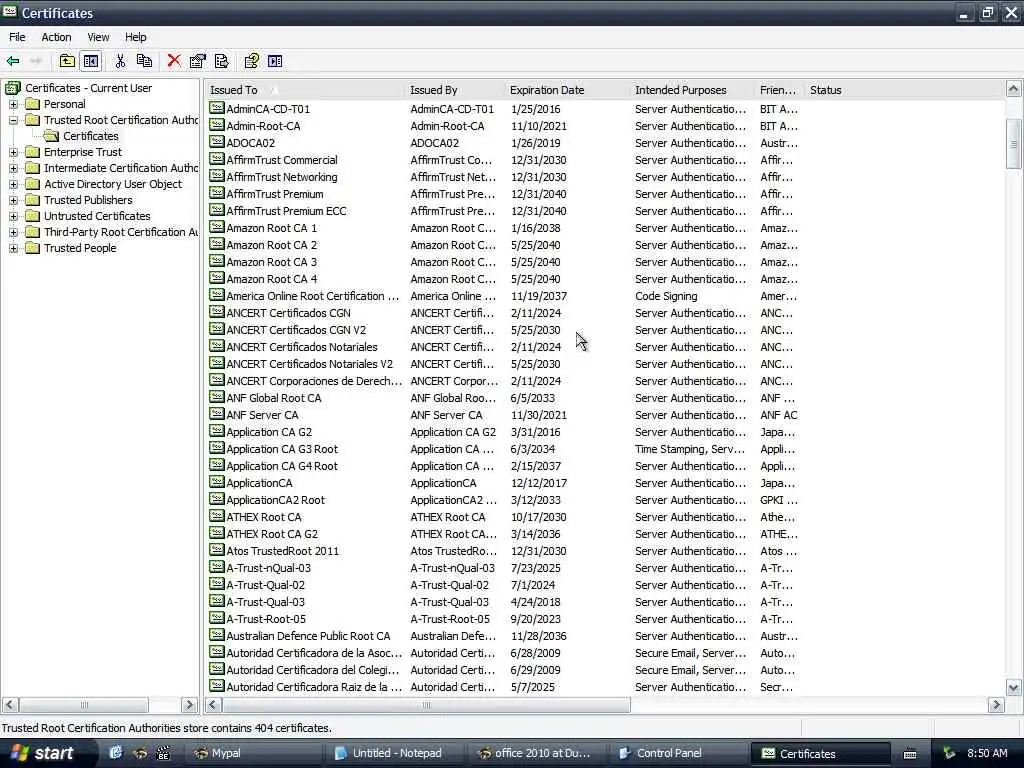Sort by the Issued To column header
Screen dimensions: 1024x768
point(304,90)
